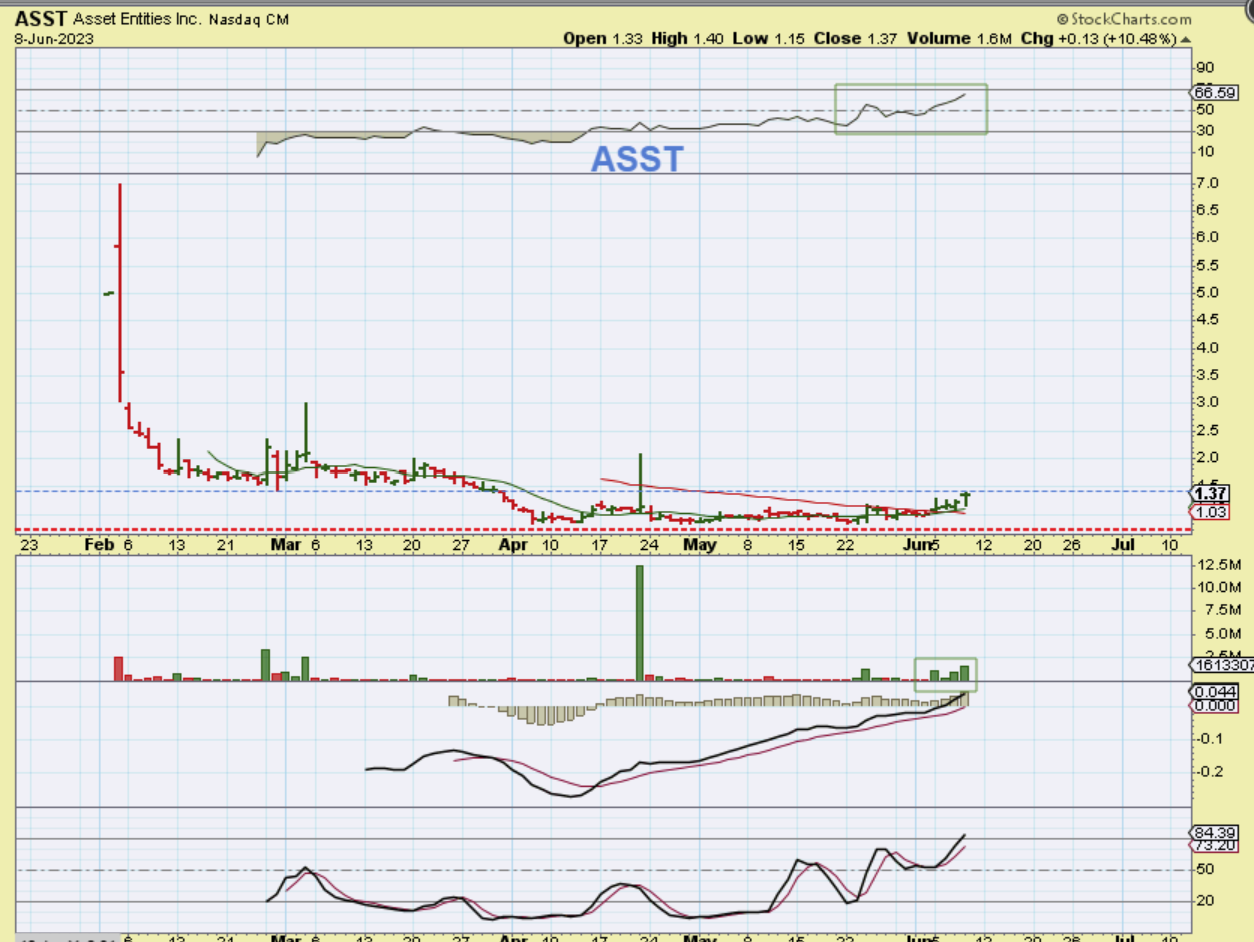
Task: Click the 1613307 volume value label
Action: (x=1219, y=665)
